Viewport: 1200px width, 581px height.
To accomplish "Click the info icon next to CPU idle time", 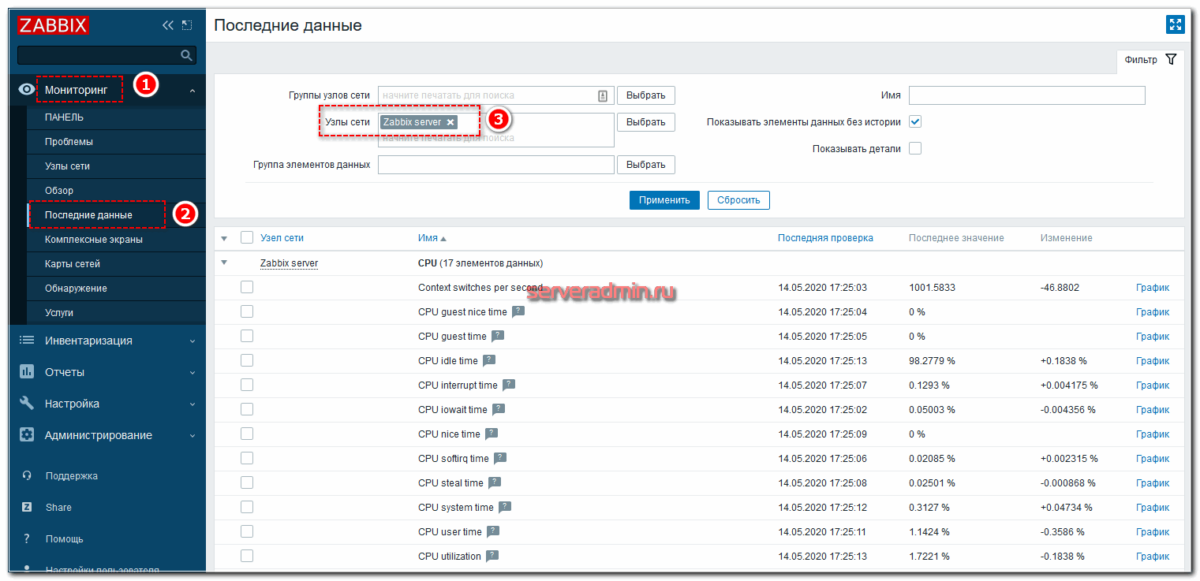I will [x=490, y=360].
